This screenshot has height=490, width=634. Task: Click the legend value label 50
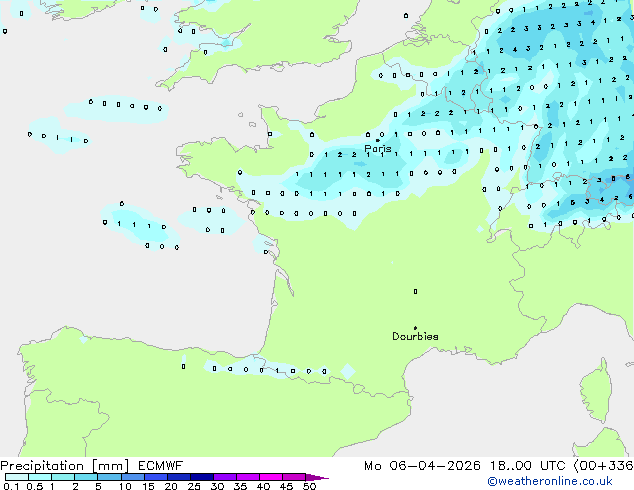pyautogui.click(x=309, y=486)
